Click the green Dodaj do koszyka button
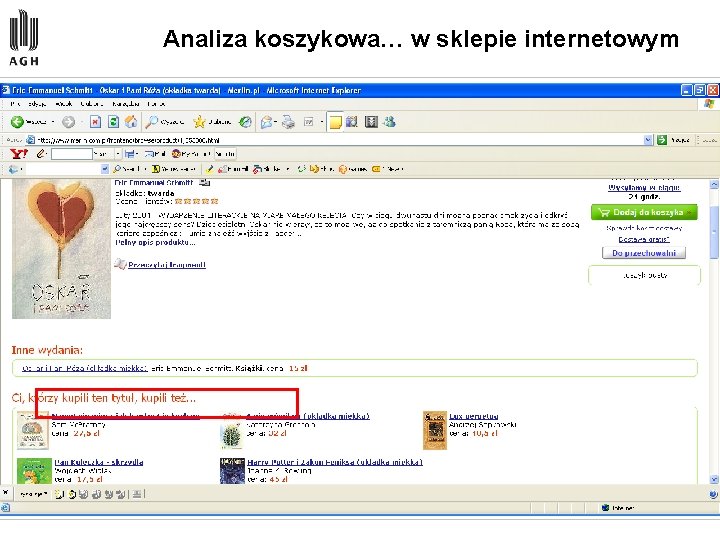This screenshot has width=720, height=540. point(644,212)
